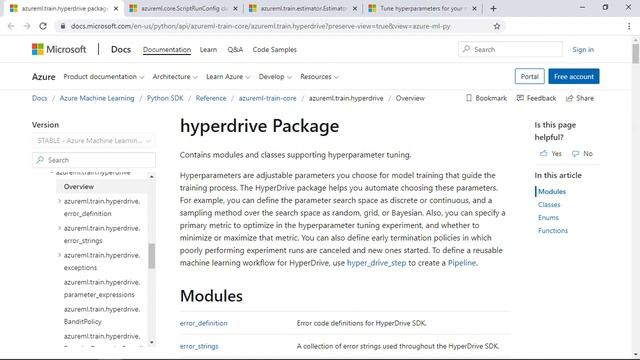
Task: Close the azureml.train.estimator tab
Action: [355, 8]
